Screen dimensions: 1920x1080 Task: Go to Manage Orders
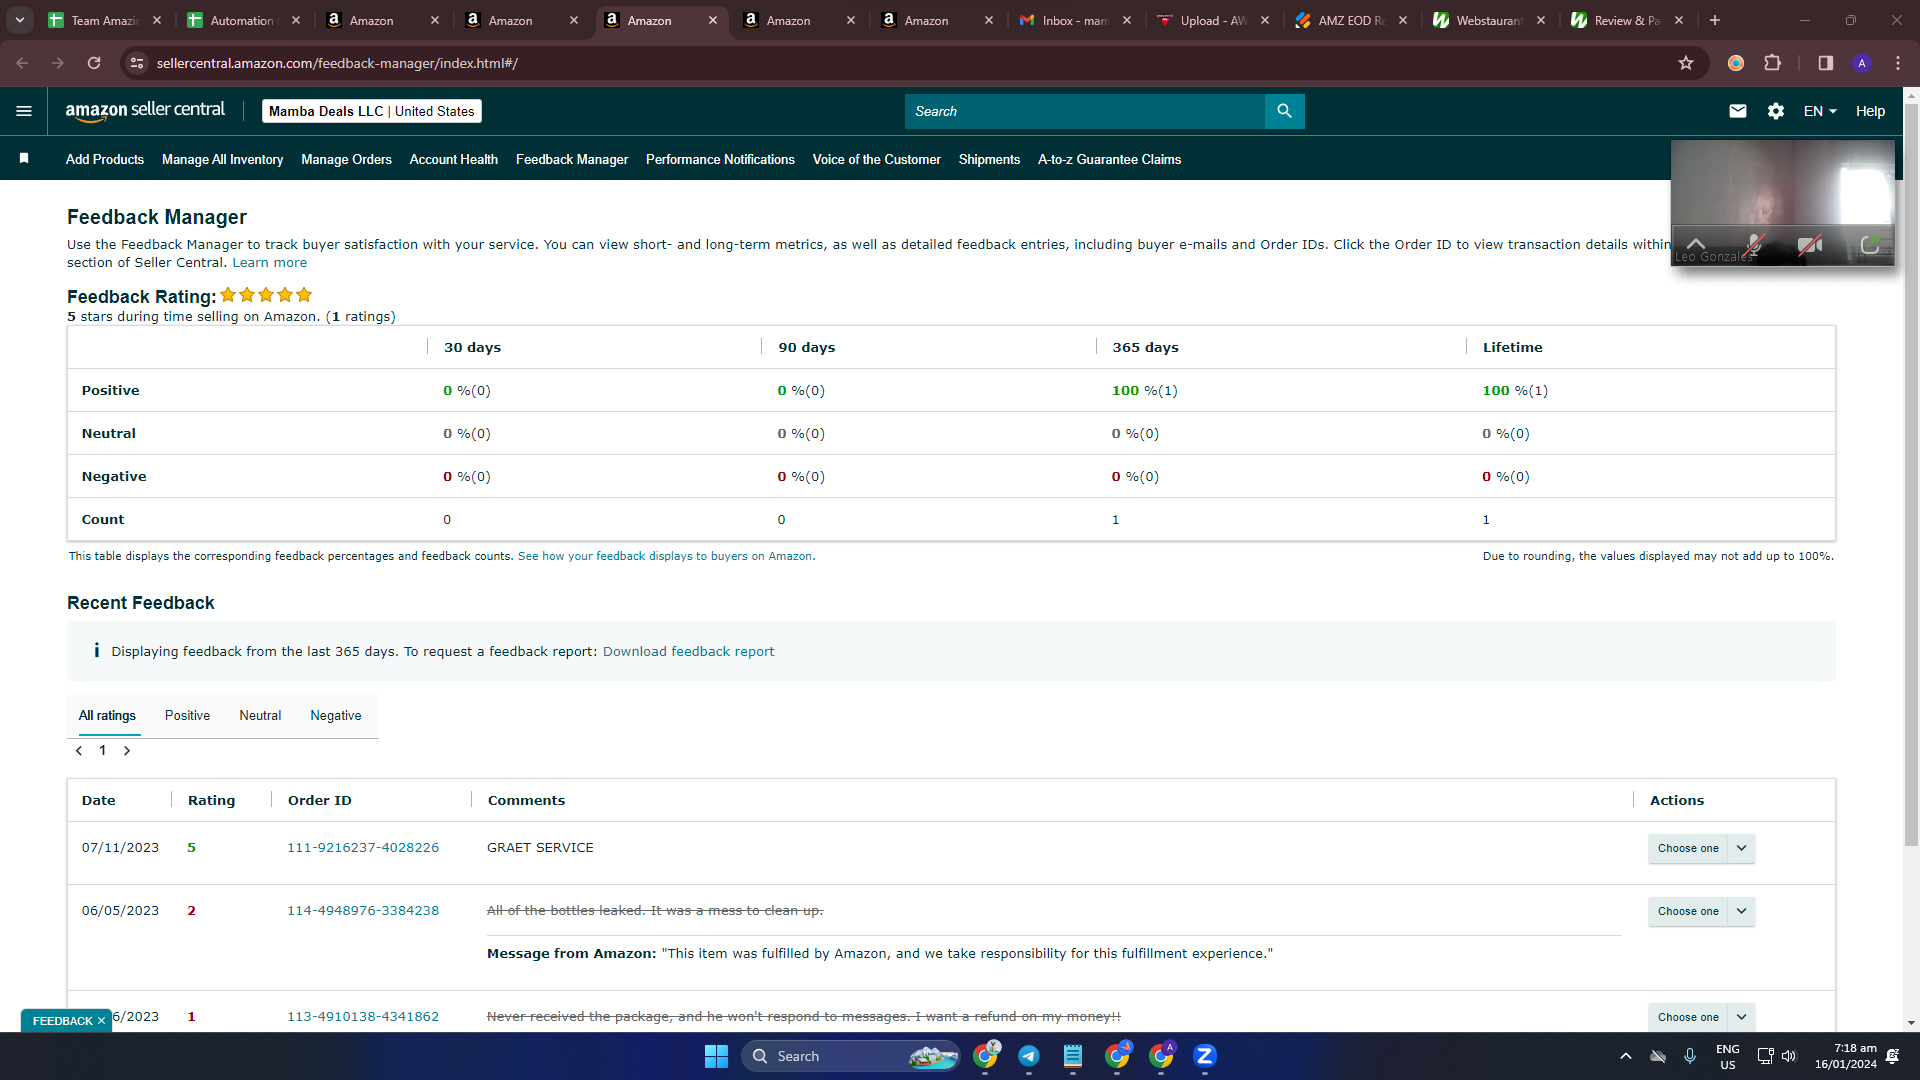click(x=346, y=159)
